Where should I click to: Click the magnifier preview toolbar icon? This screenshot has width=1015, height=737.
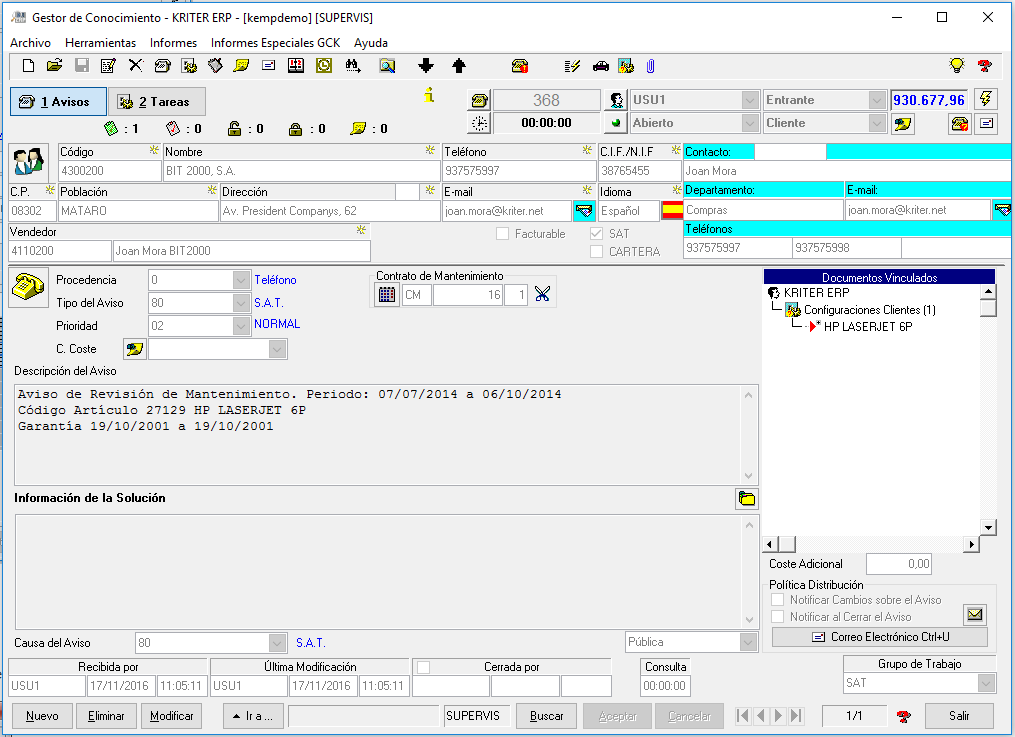(387, 65)
